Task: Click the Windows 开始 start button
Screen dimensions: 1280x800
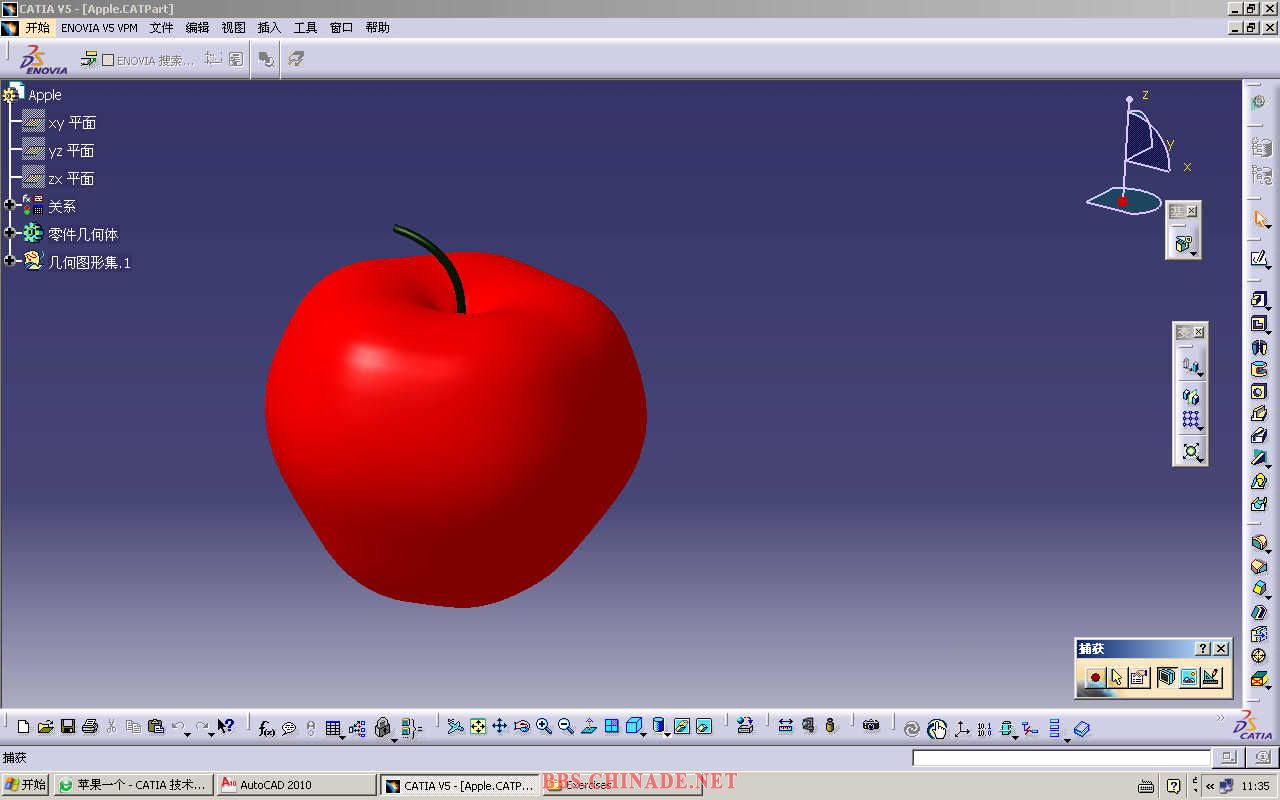Action: point(25,785)
